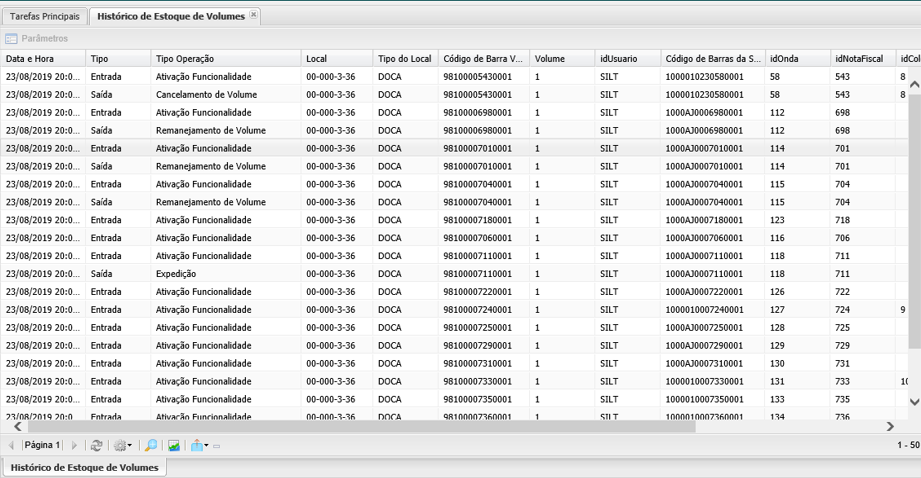Click the vertical scrollbar up arrow
This screenshot has height=478, width=921.
915,85
